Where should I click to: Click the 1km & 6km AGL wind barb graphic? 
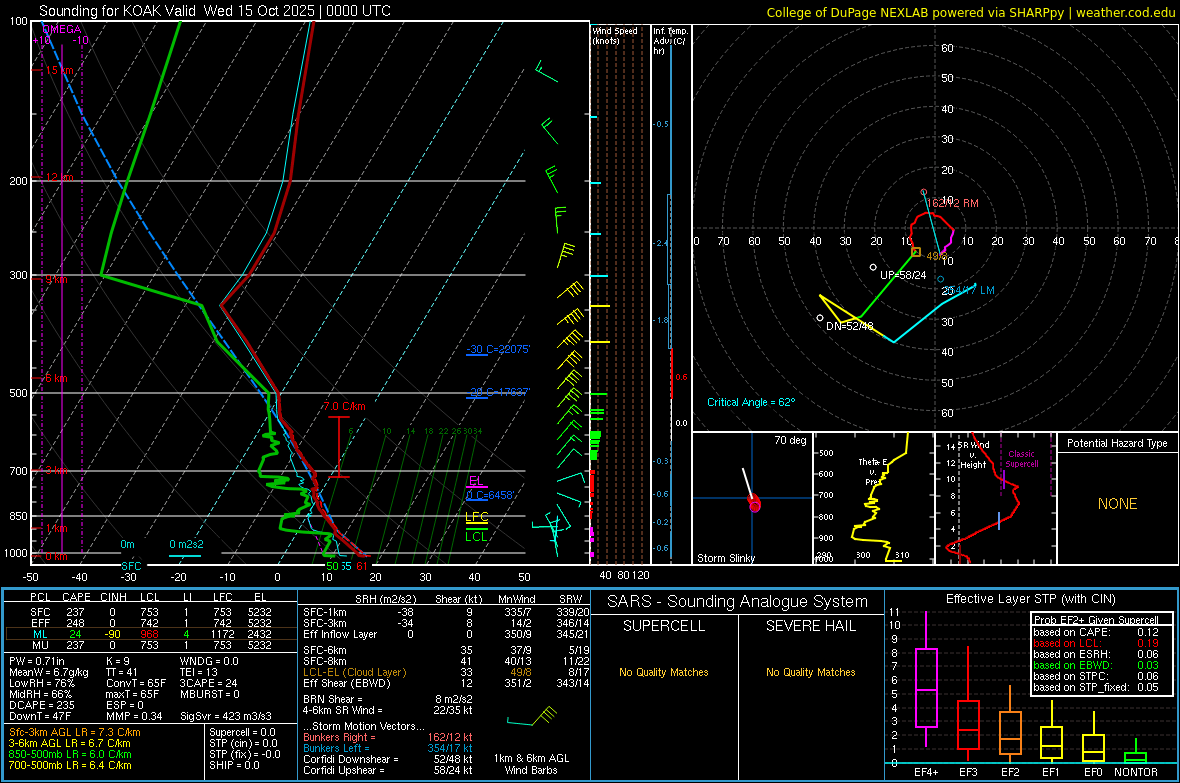[x=533, y=717]
